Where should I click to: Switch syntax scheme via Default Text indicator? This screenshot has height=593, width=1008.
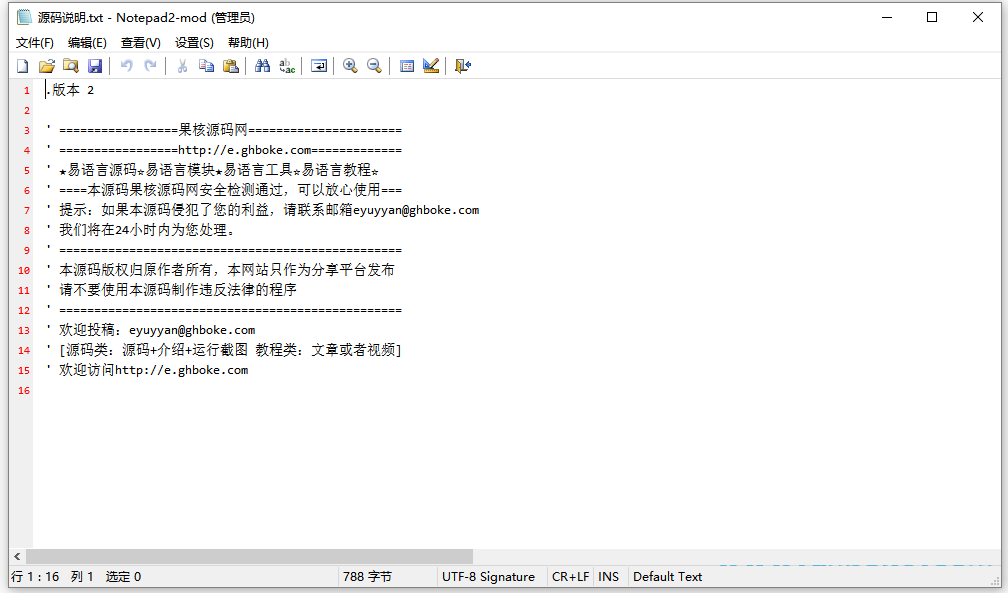coord(667,576)
